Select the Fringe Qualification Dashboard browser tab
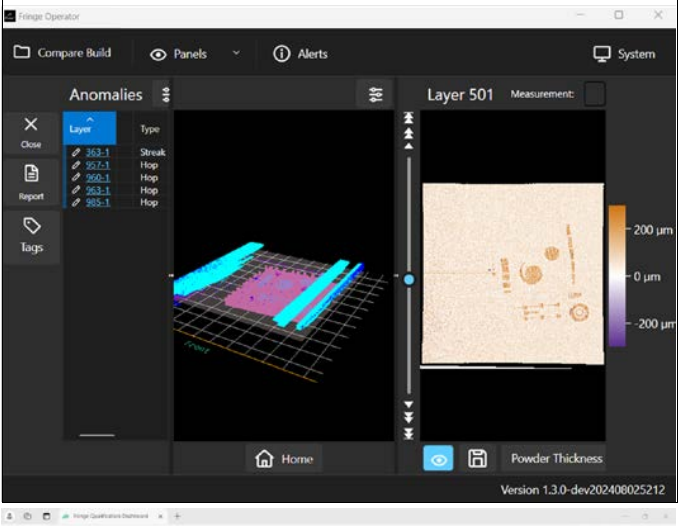The image size is (680, 526). click(x=110, y=516)
